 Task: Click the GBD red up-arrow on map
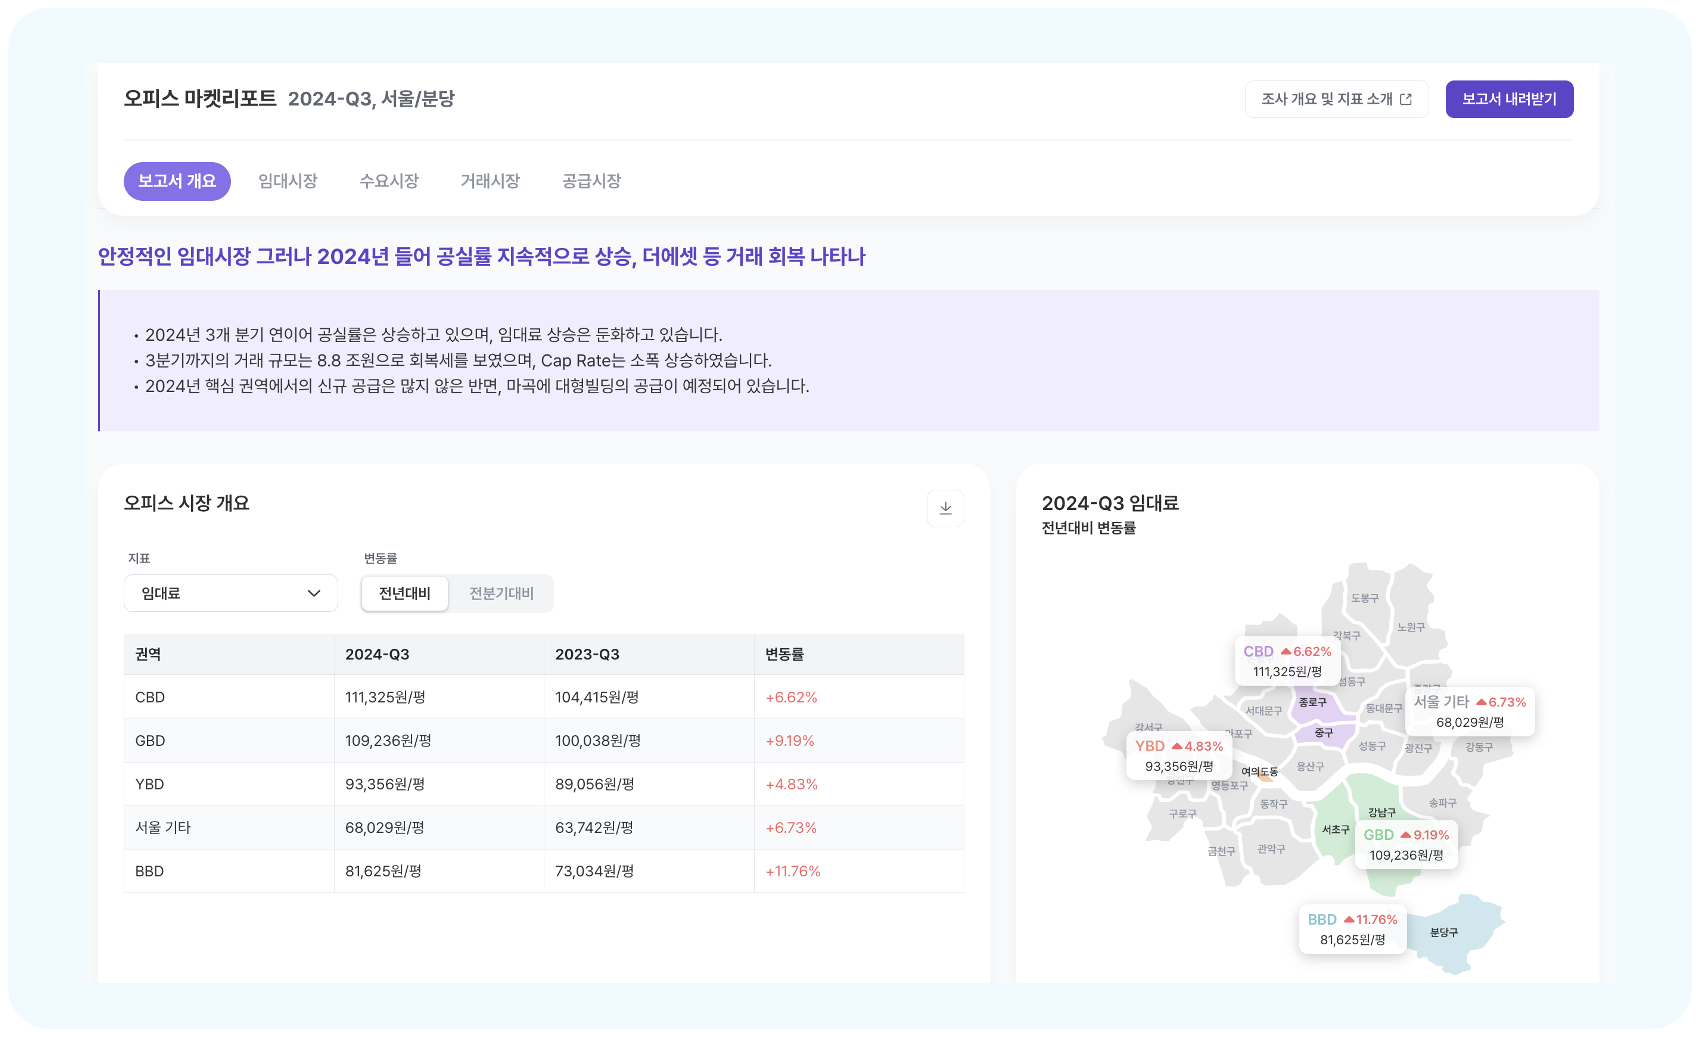1406,835
